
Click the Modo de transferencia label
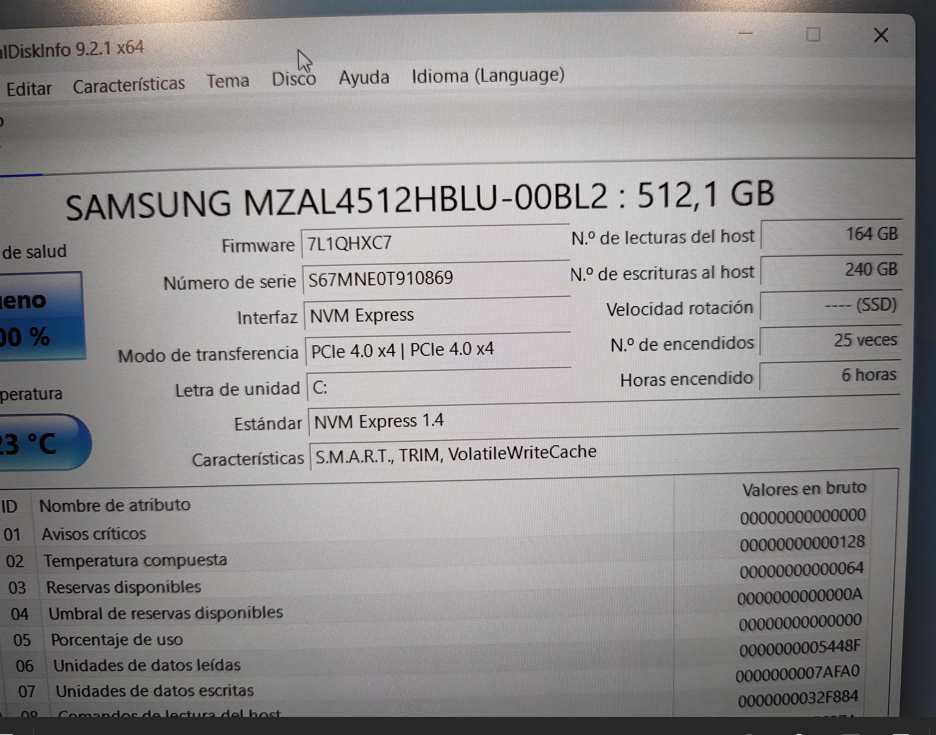click(x=208, y=355)
